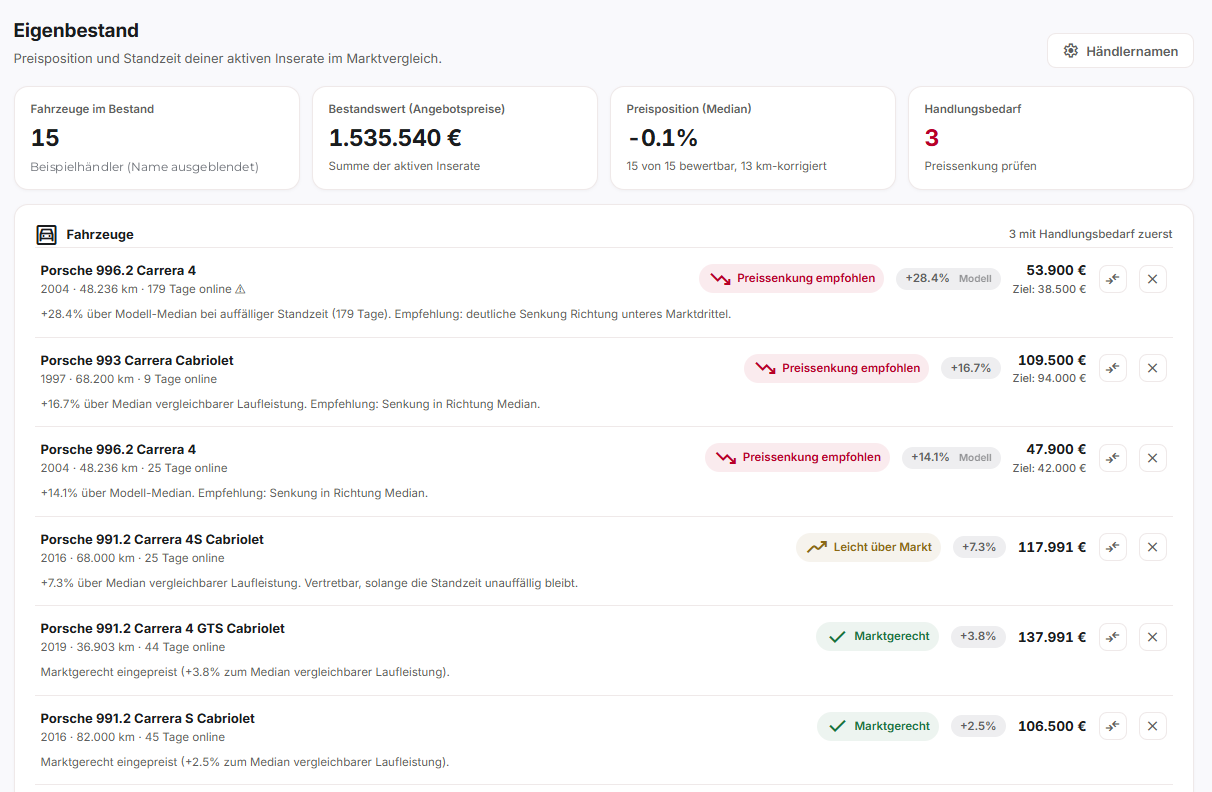Remove the 47.900 € Carrera 4 with X
1212x792 pixels.
tap(1153, 458)
